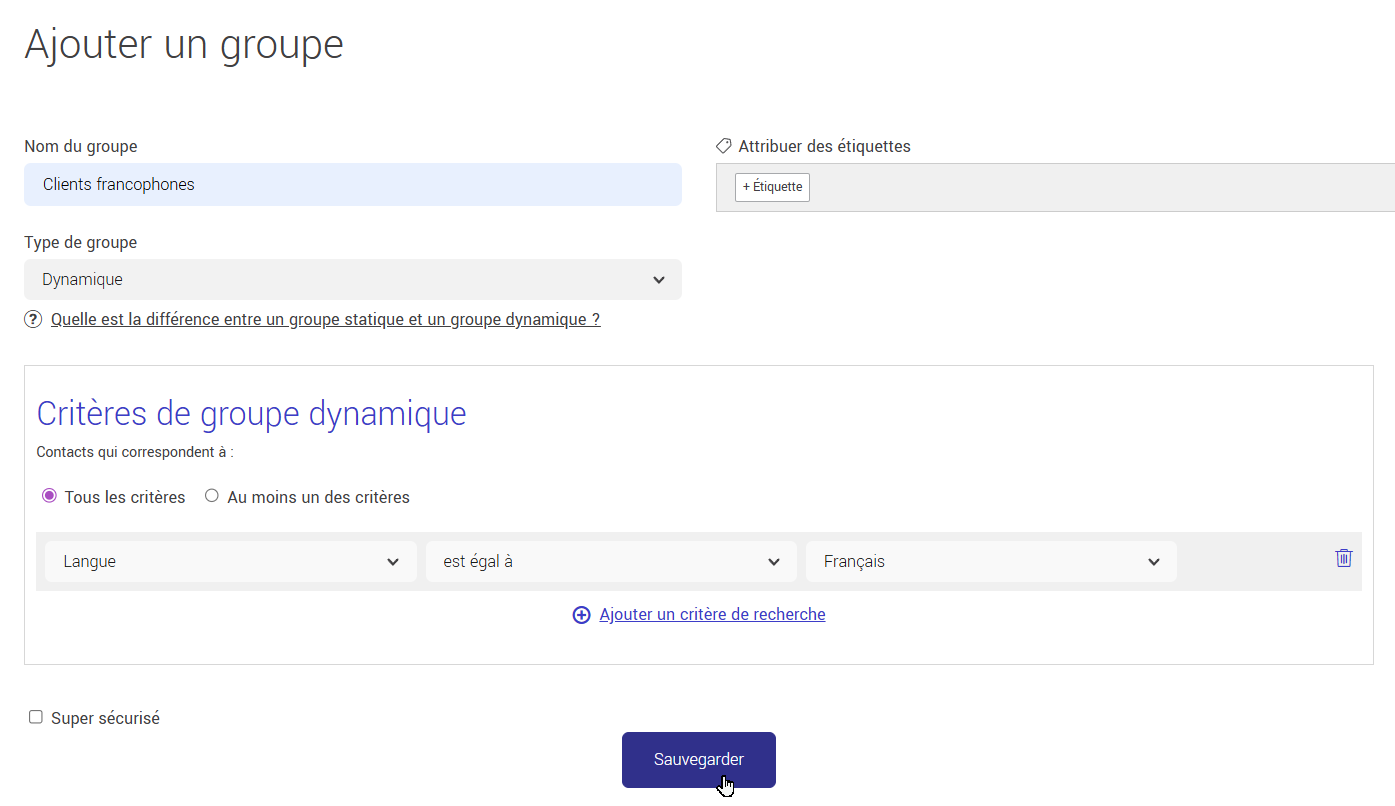Screen dimensions: 1395x806
Task: Click the plus circle icon beside Ajouter un critère
Action: click(581, 615)
